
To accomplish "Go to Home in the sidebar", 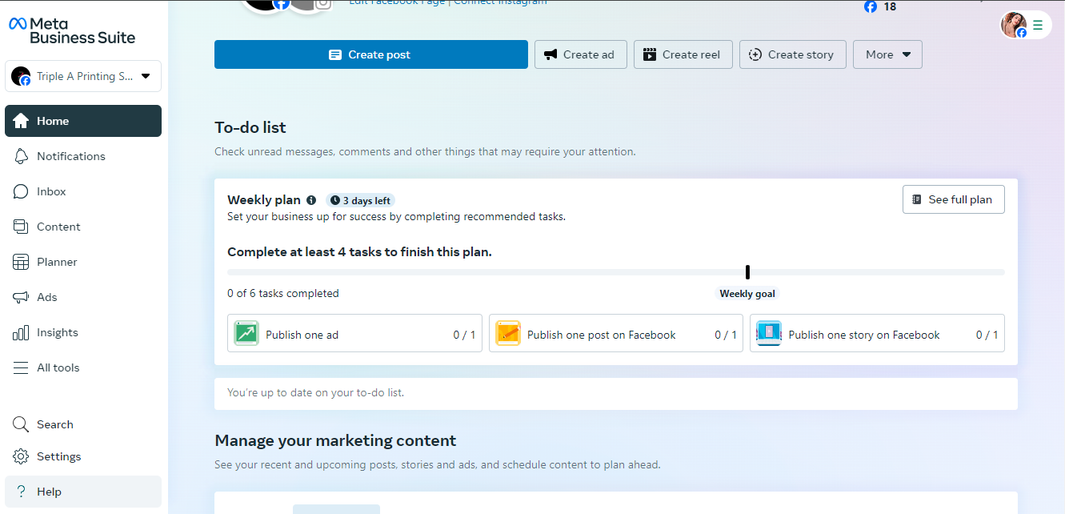I will pos(83,121).
